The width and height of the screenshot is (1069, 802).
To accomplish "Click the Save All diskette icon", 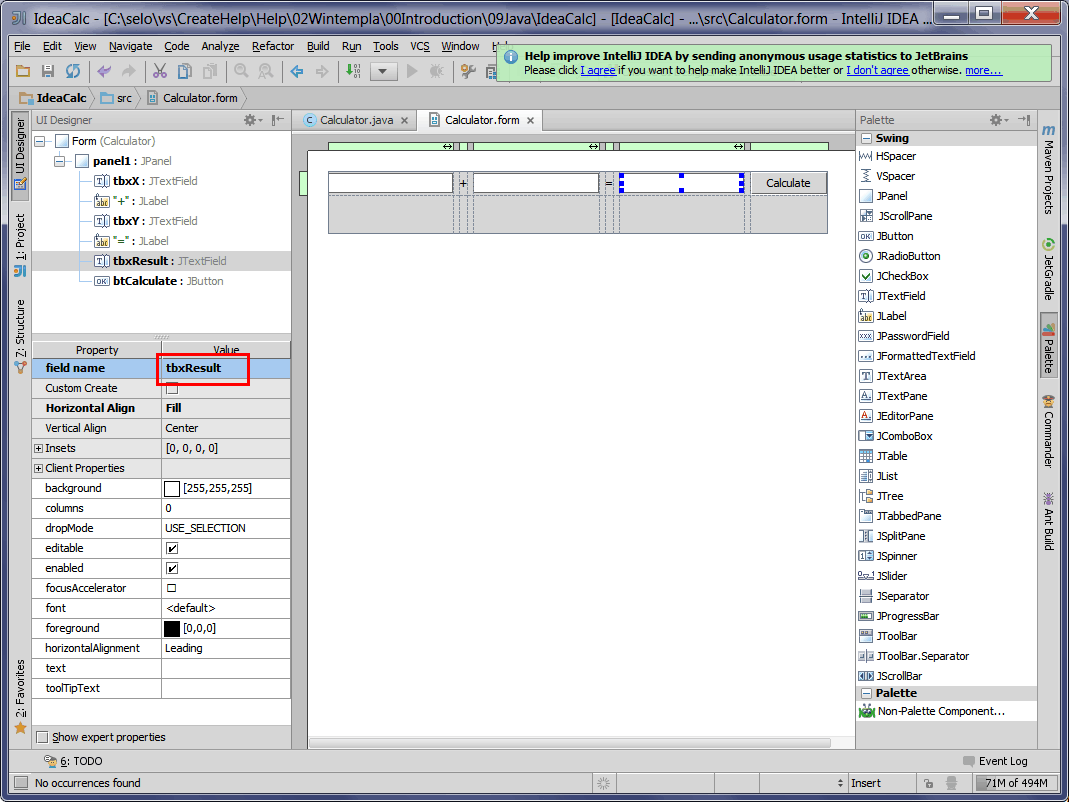I will click(x=48, y=71).
